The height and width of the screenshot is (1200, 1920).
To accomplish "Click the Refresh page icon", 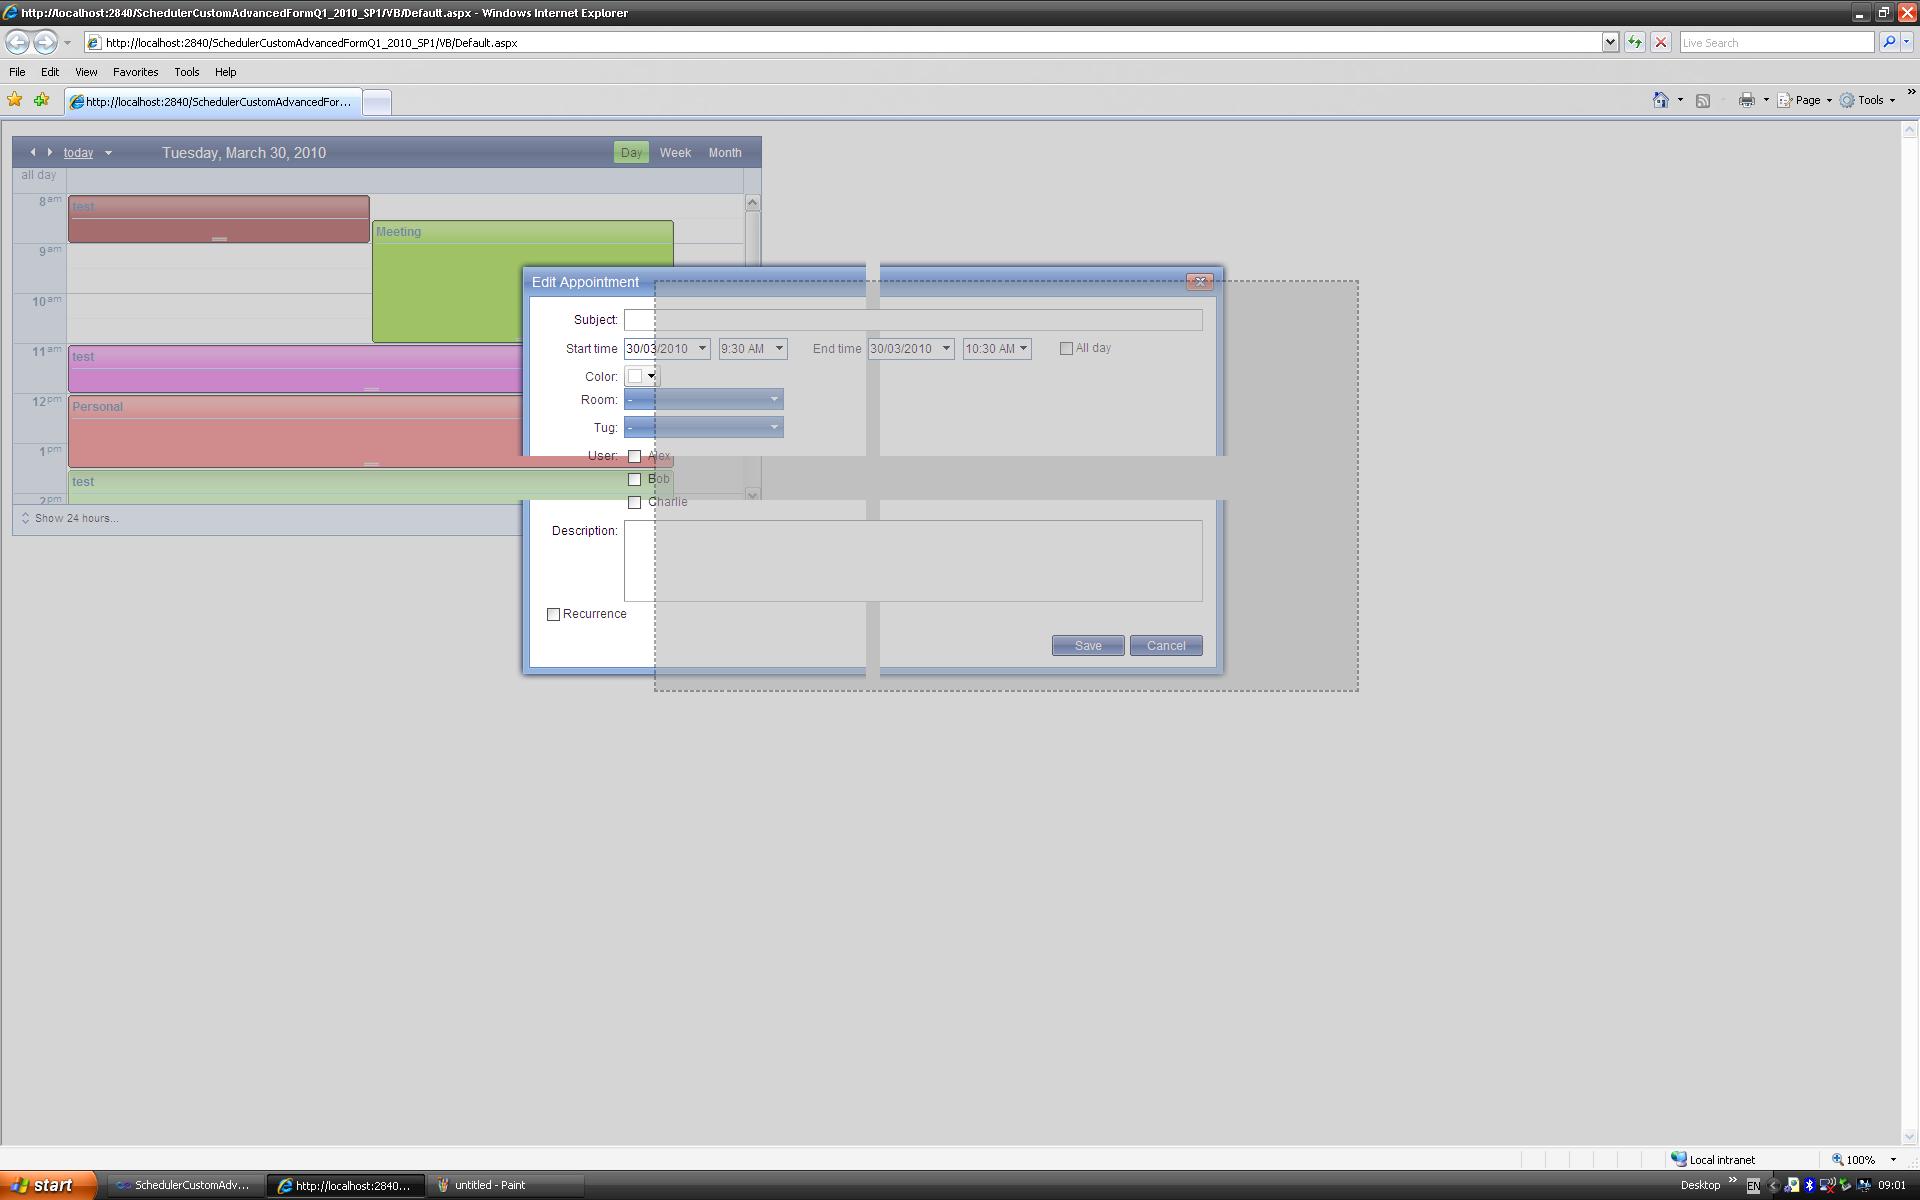I will (1634, 42).
